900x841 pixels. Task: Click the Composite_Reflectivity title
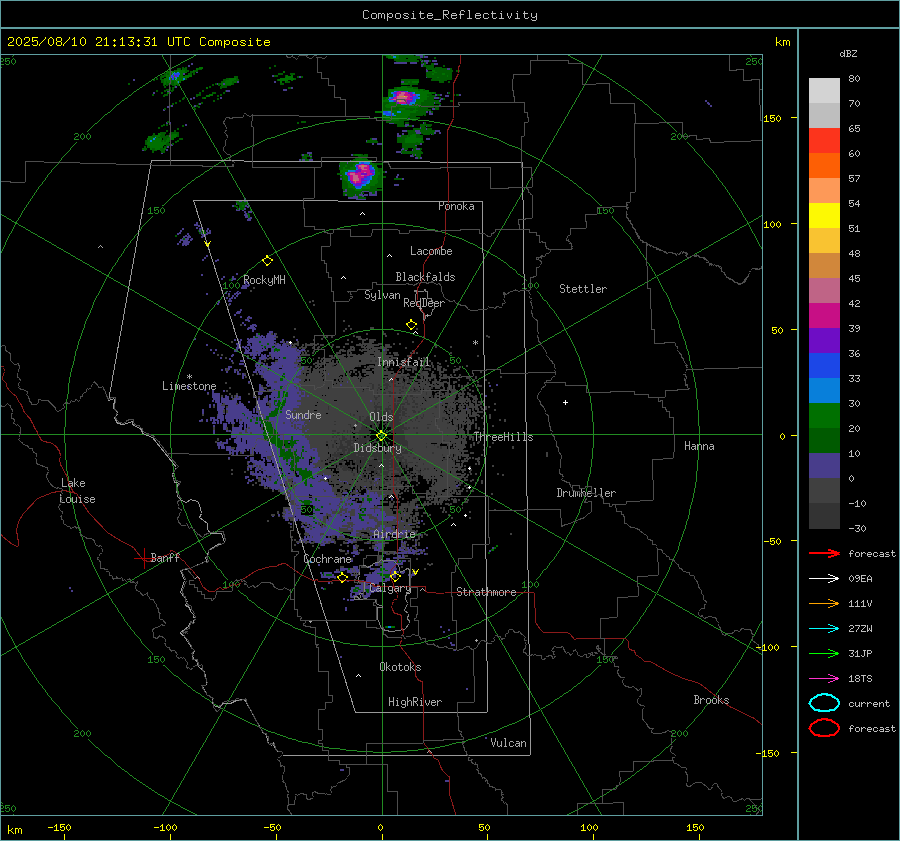(449, 15)
